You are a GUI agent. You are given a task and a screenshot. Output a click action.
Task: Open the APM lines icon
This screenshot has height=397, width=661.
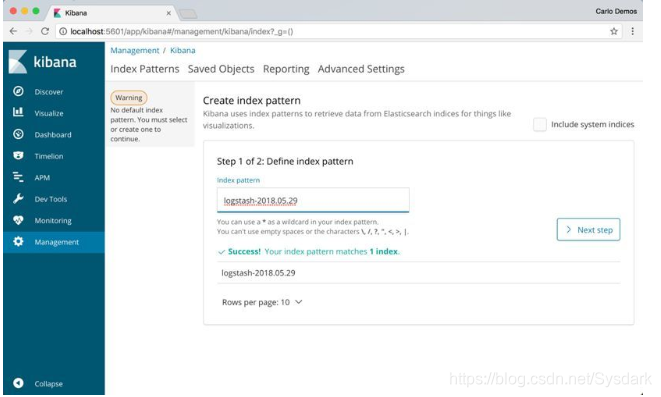pyautogui.click(x=18, y=177)
